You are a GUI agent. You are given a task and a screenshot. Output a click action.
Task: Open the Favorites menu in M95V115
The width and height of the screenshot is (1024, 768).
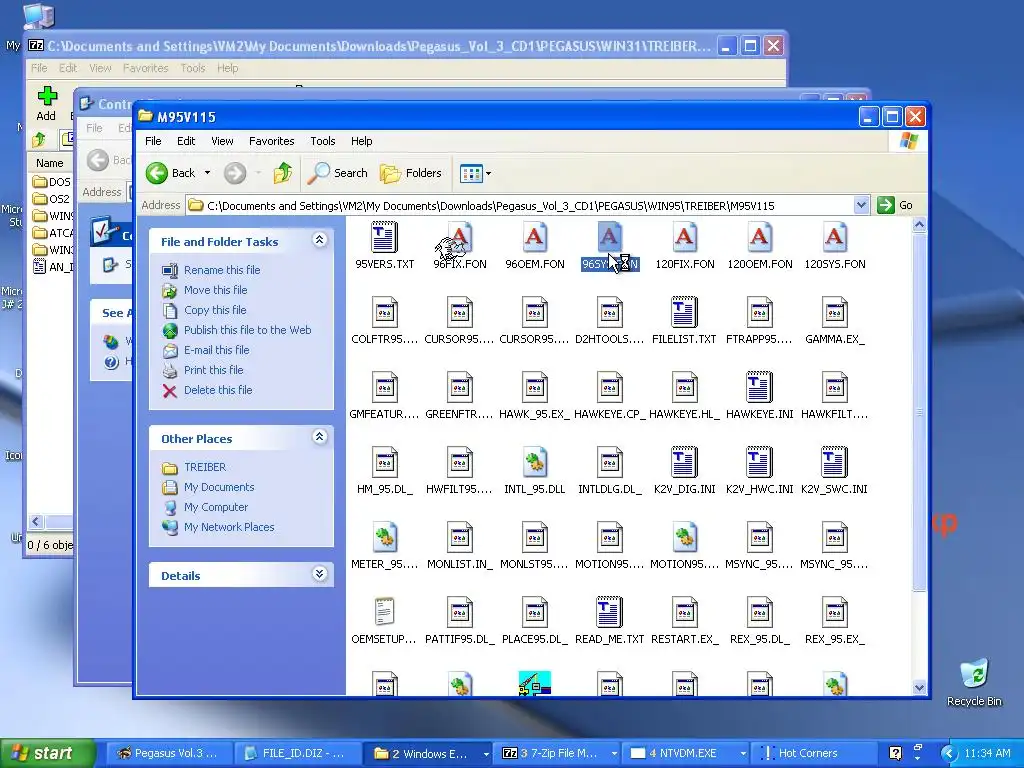(x=271, y=141)
